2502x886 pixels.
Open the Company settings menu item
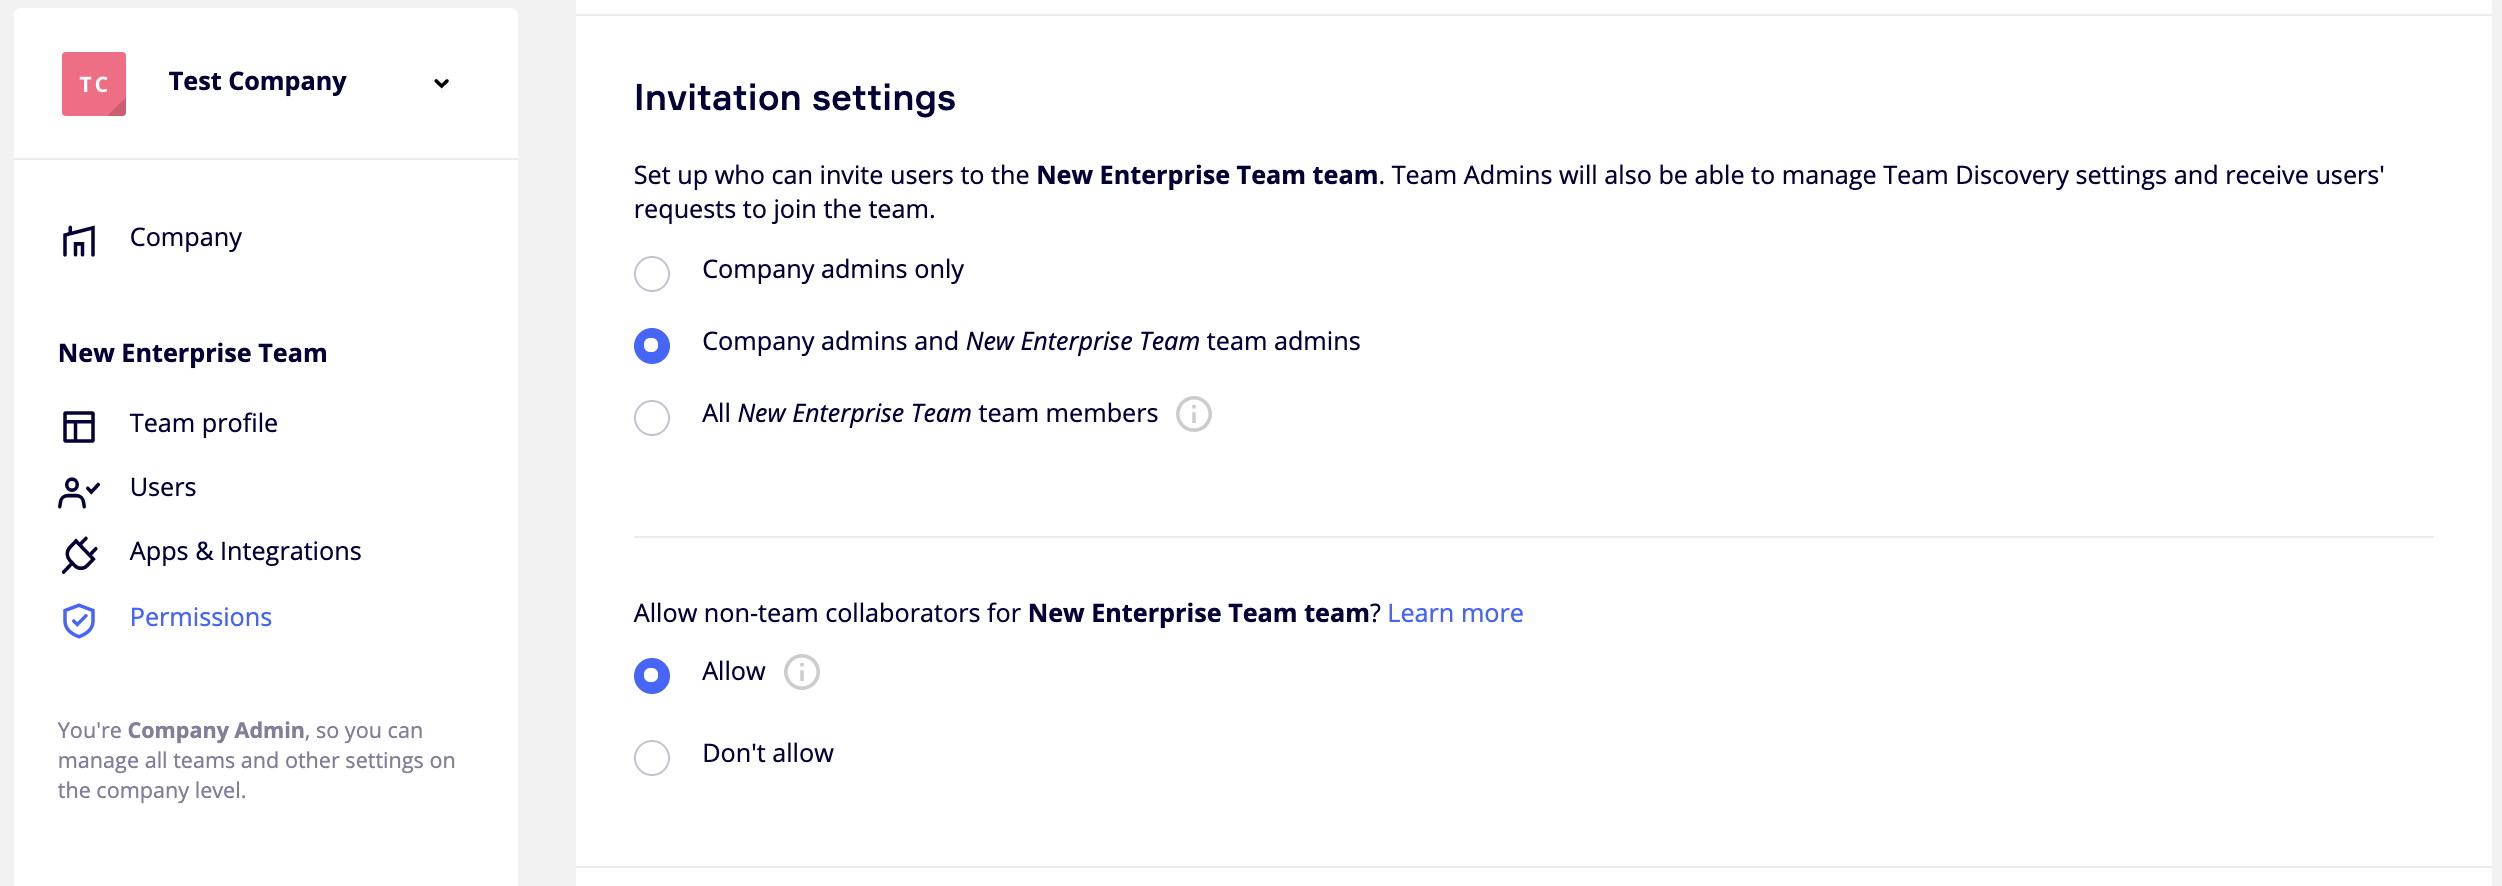186,238
